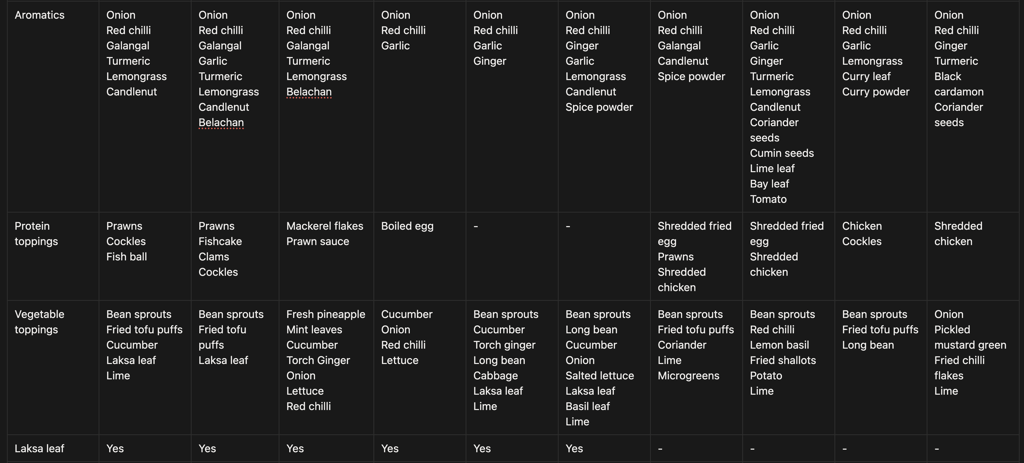This screenshot has width=1024, height=463.
Task: Select the Curry powder text
Action: 875,92
